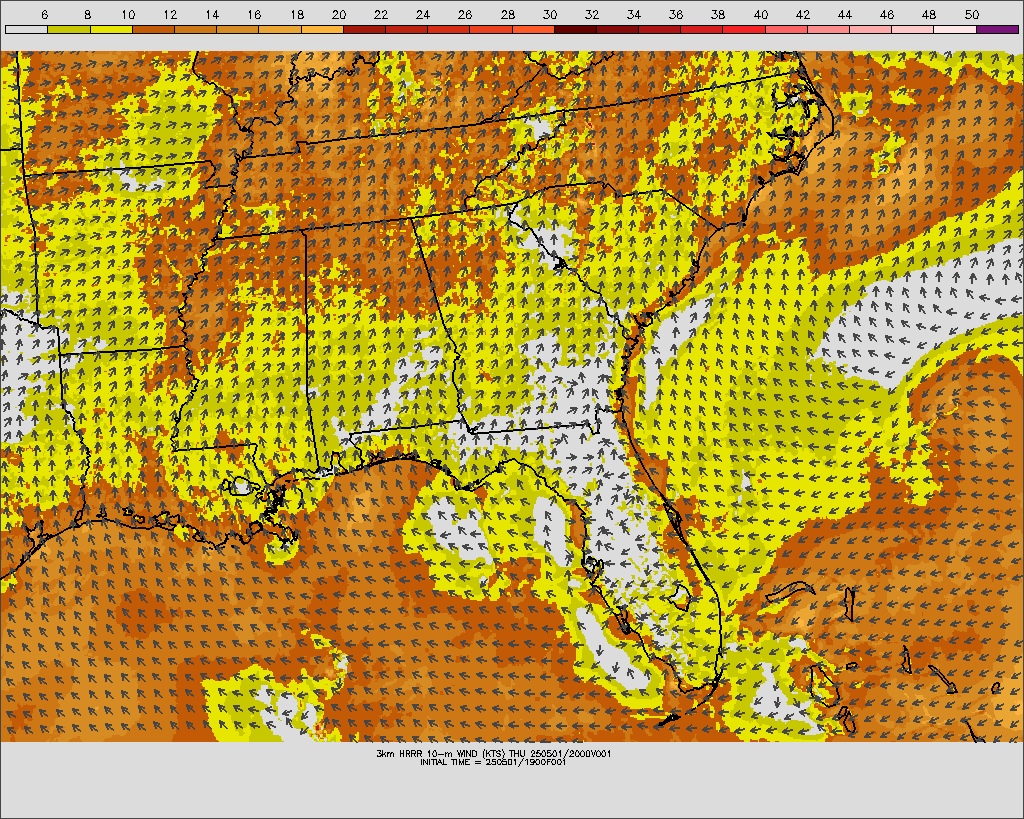1024x819 pixels.
Task: Click the gray swatch left of 6
Action: click(26, 29)
